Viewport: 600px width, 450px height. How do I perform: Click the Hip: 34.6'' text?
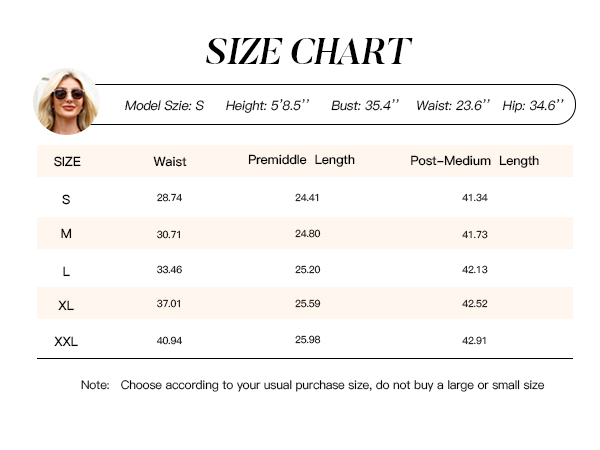point(533,105)
